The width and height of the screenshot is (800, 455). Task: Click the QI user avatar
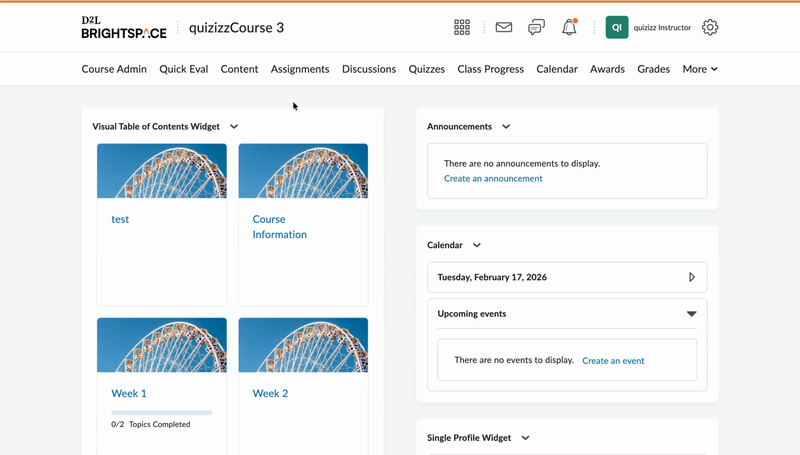tap(617, 28)
